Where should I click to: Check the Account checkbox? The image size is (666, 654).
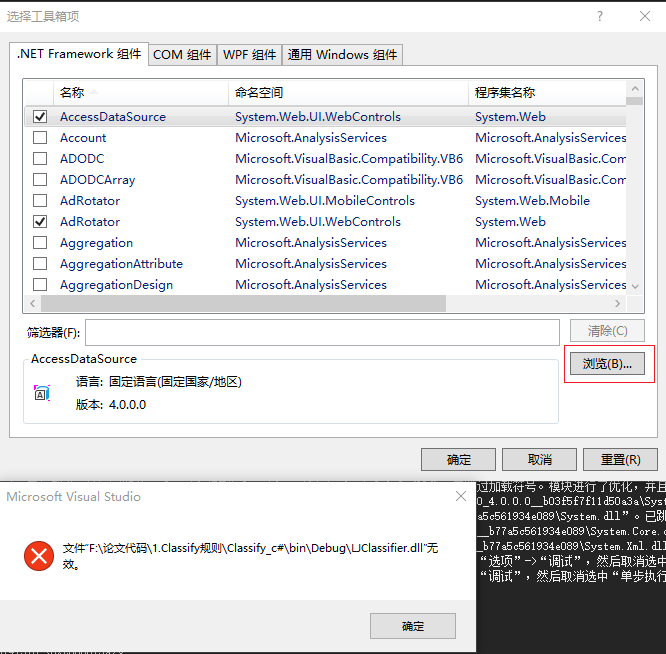coord(40,138)
